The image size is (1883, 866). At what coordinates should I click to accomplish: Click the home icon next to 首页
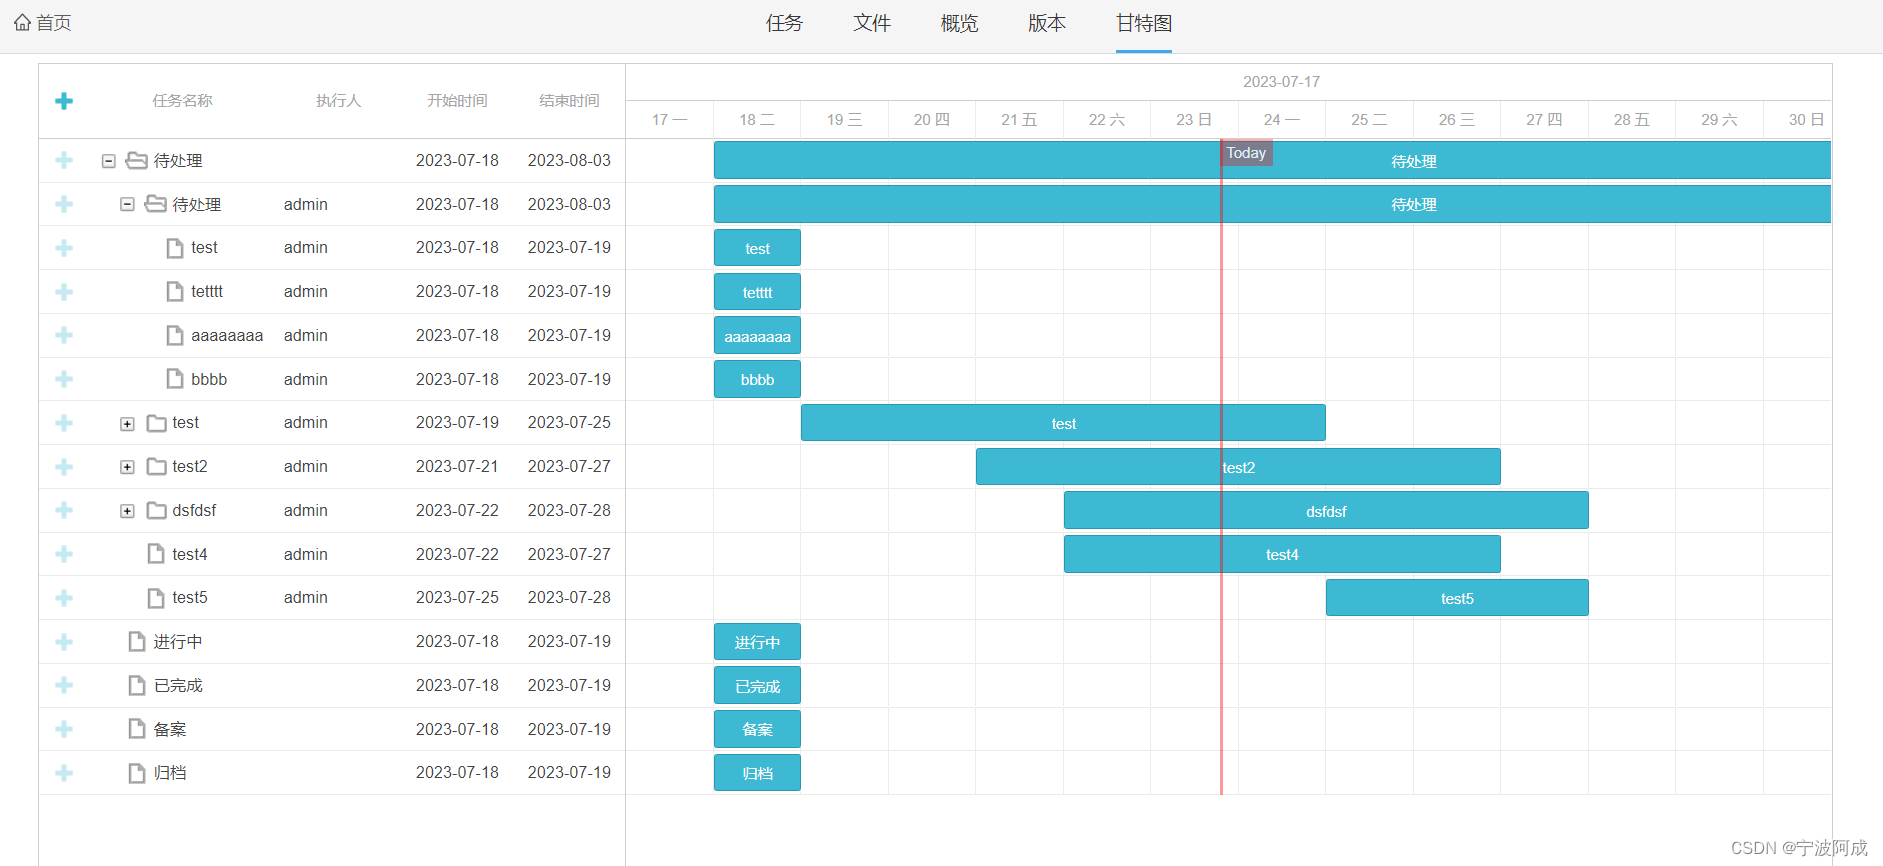[22, 22]
